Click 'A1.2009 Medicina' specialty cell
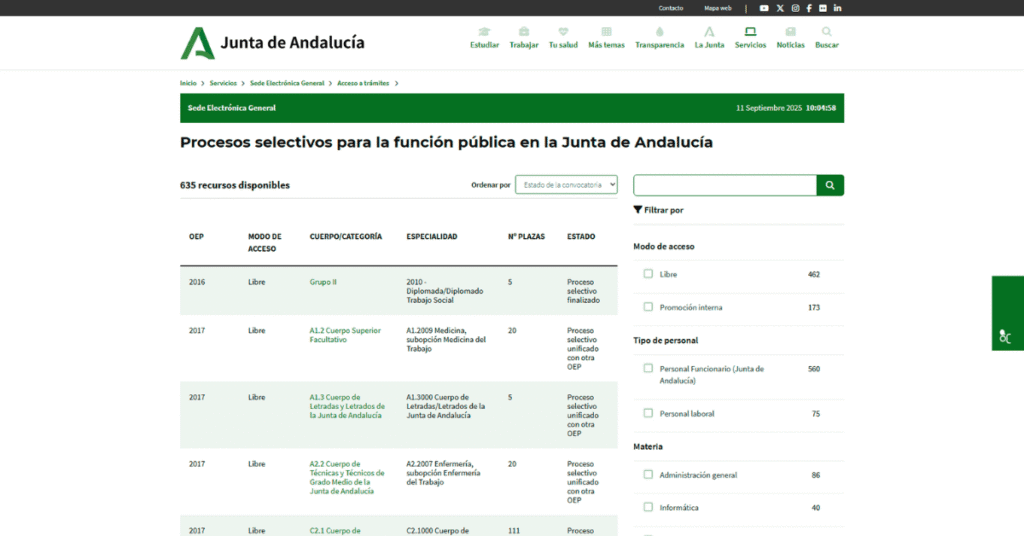This screenshot has height=536, width=1024. coord(446,339)
